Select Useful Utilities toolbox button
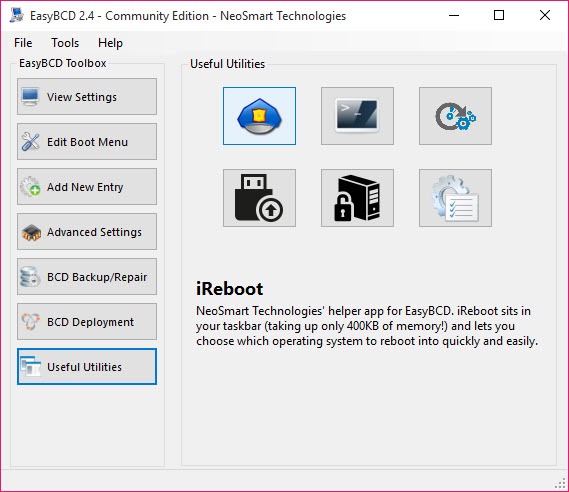Image resolution: width=569 pixels, height=492 pixels. pos(87,366)
